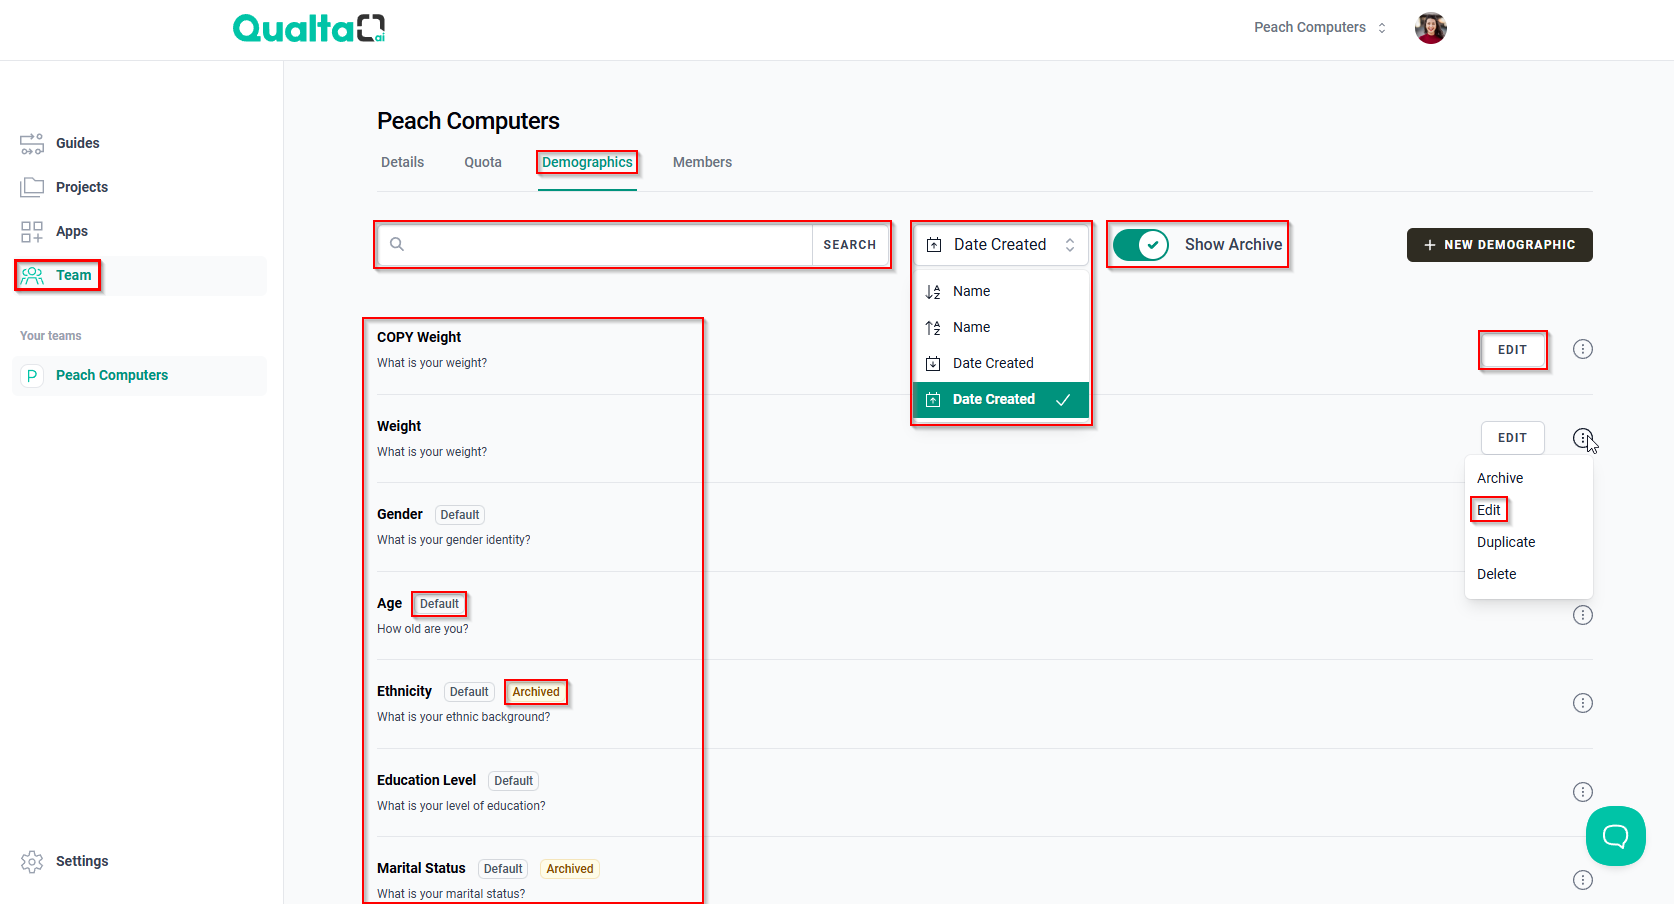Viewport: 1674px width, 904px height.
Task: Click the Qualta logo
Action: (309, 28)
